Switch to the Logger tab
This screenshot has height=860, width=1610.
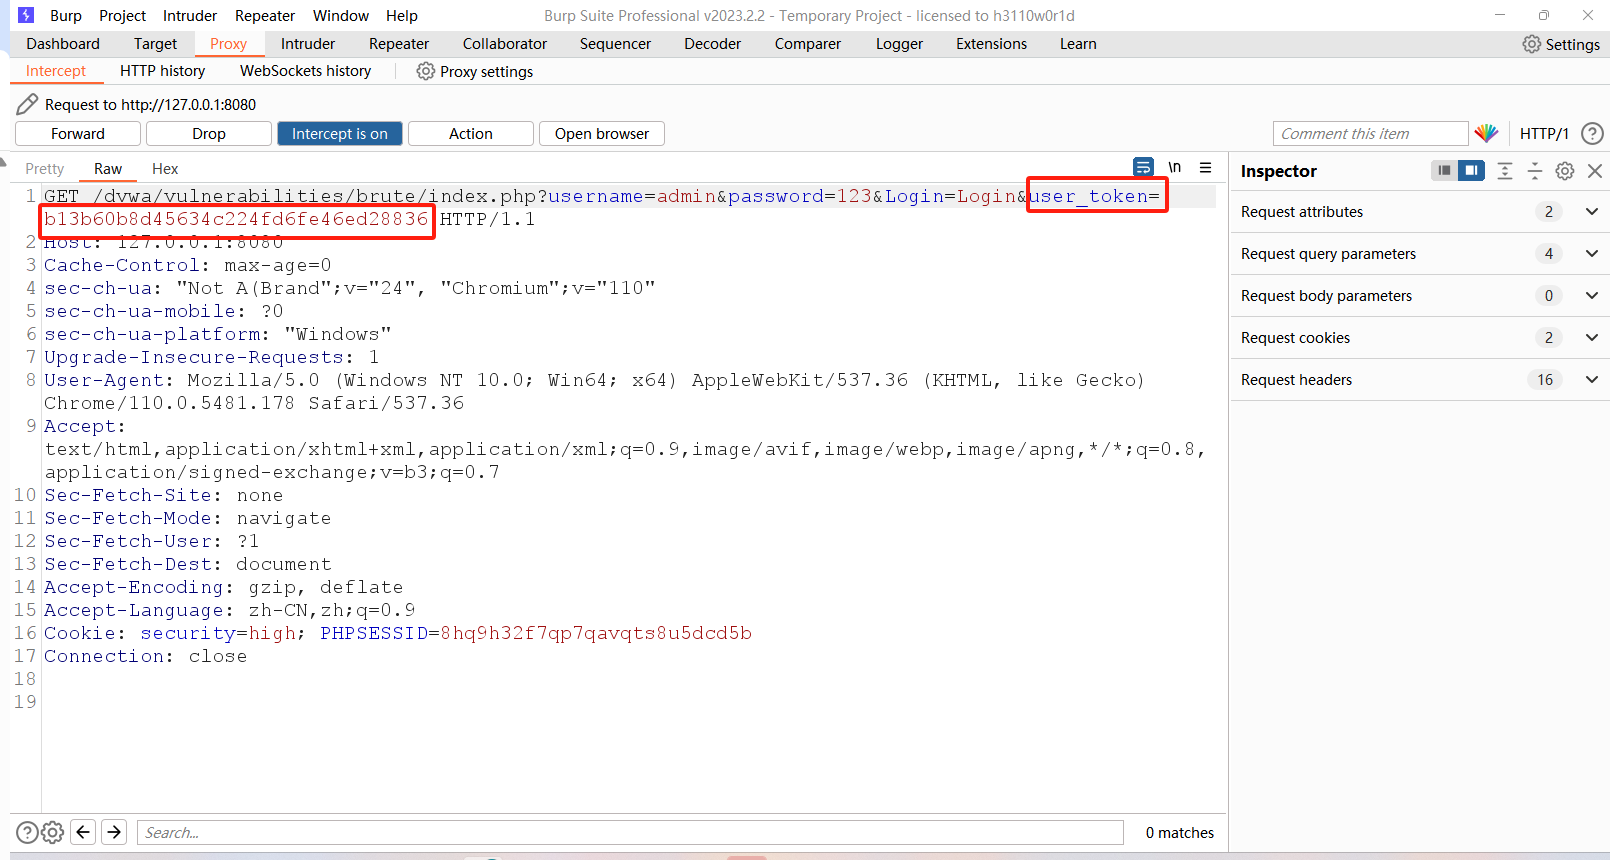click(x=899, y=44)
